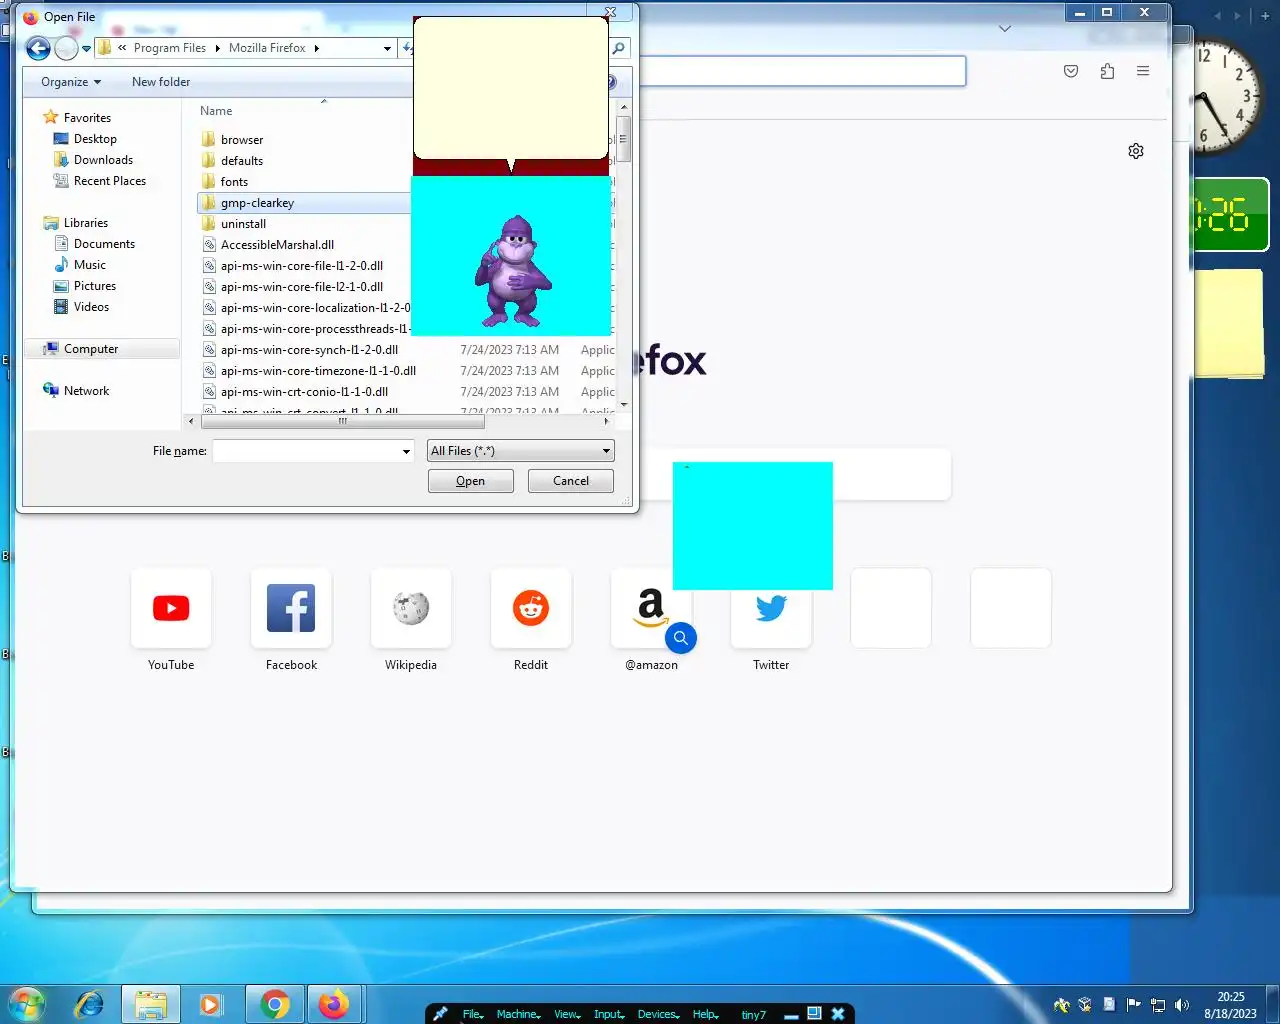Open Videos library
The image size is (1280, 1024).
(91, 306)
